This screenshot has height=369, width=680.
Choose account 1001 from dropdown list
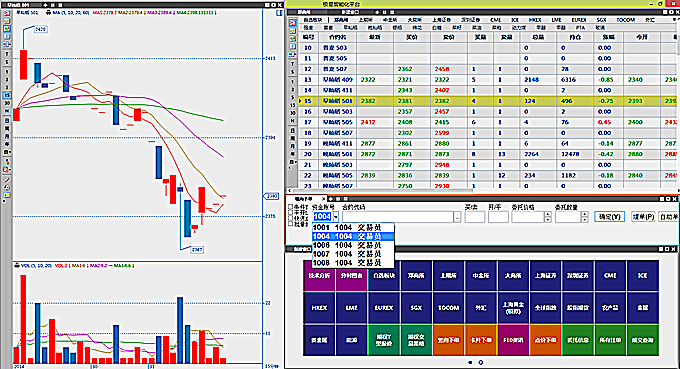pos(353,227)
